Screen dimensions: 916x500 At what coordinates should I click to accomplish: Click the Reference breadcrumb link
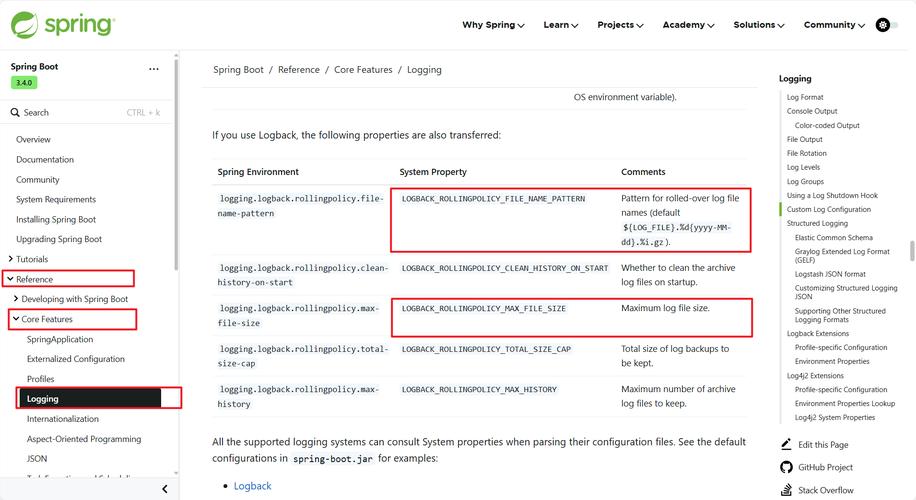(299, 70)
